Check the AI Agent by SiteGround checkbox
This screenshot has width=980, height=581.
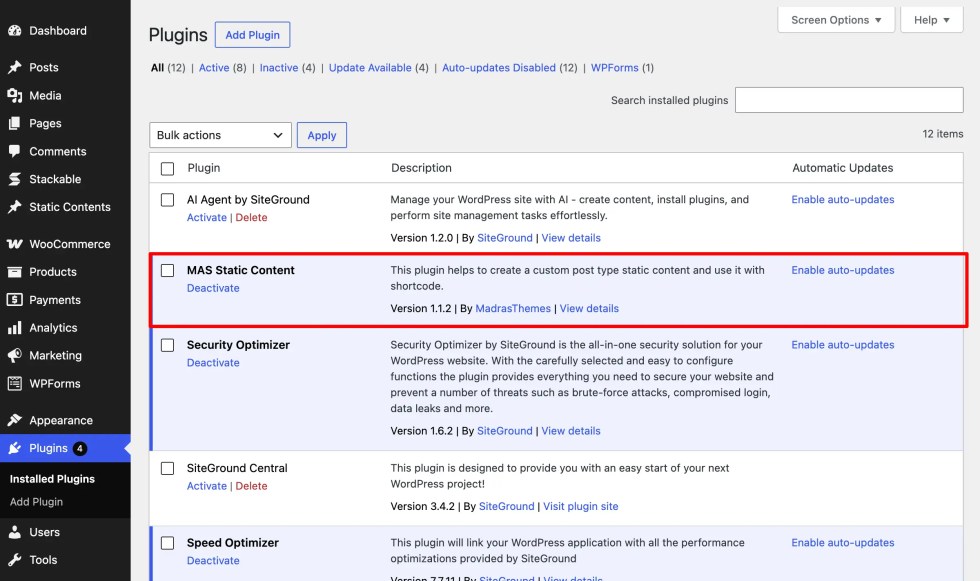pyautogui.click(x=168, y=200)
